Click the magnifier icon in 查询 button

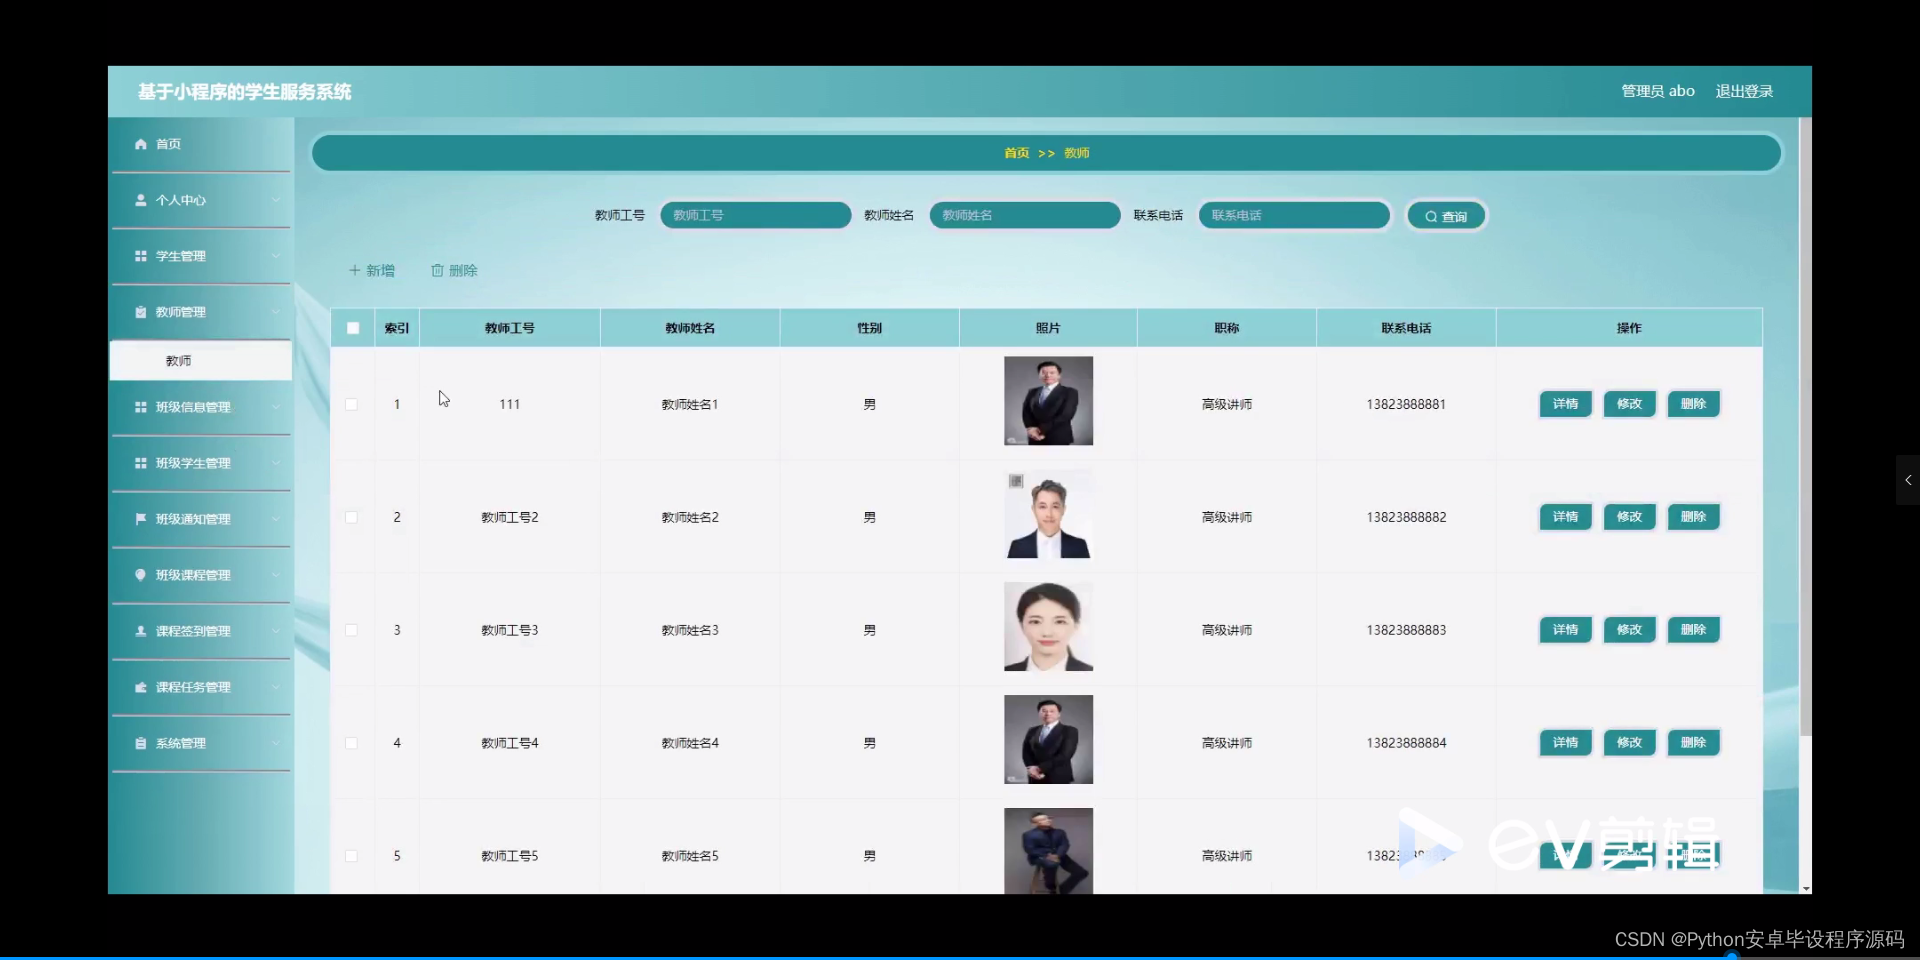click(1431, 215)
